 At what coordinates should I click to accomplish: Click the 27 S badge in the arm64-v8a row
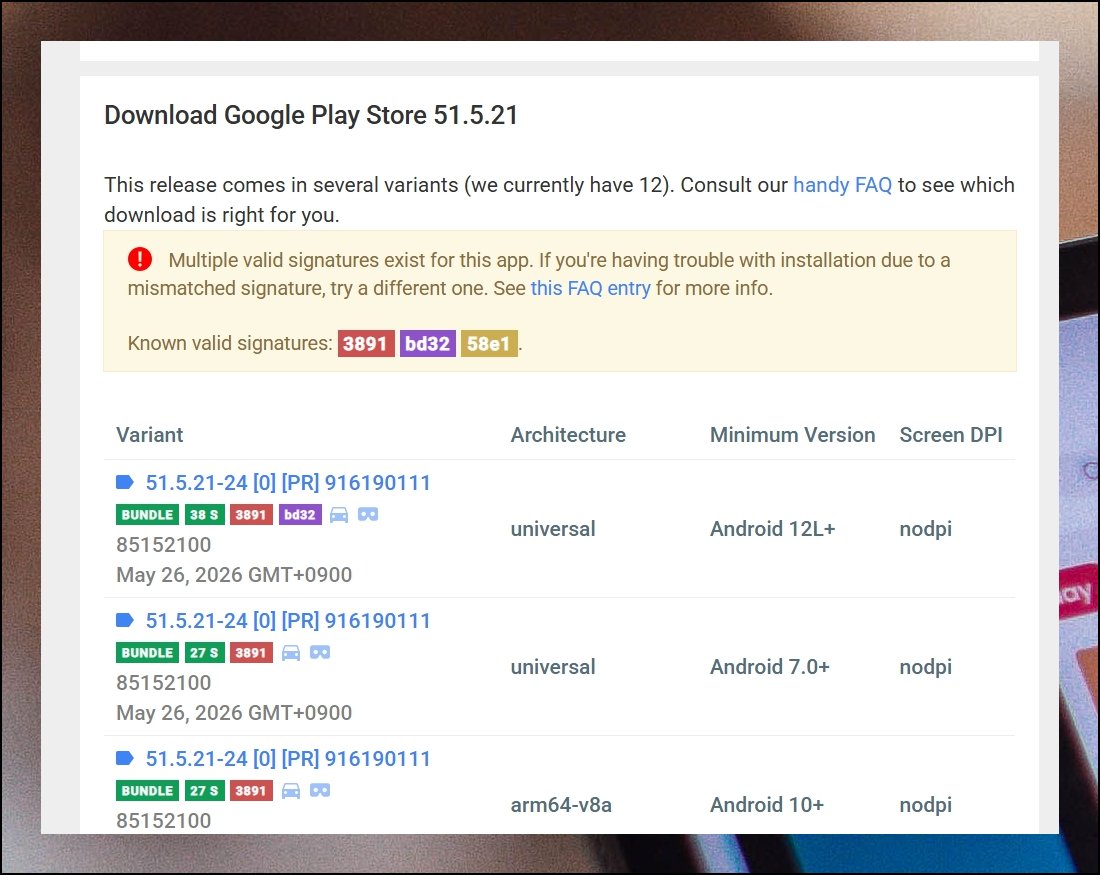pos(204,791)
